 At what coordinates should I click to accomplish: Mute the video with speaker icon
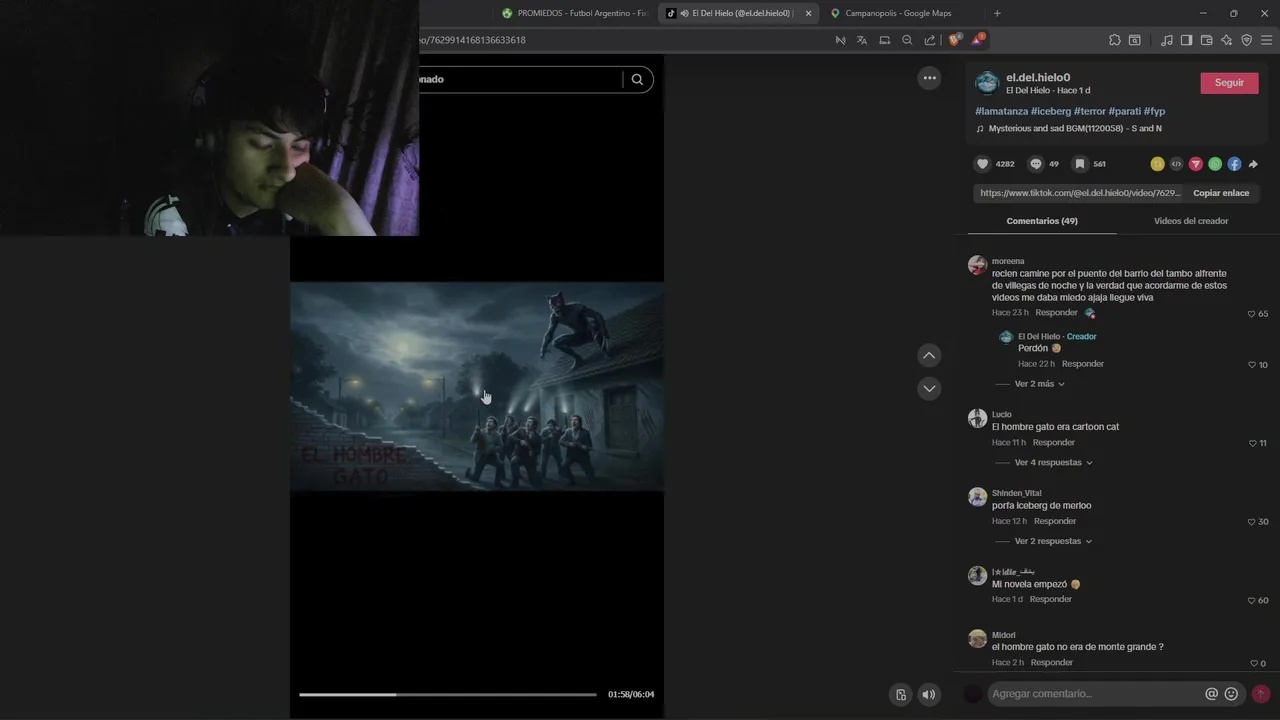(x=929, y=695)
